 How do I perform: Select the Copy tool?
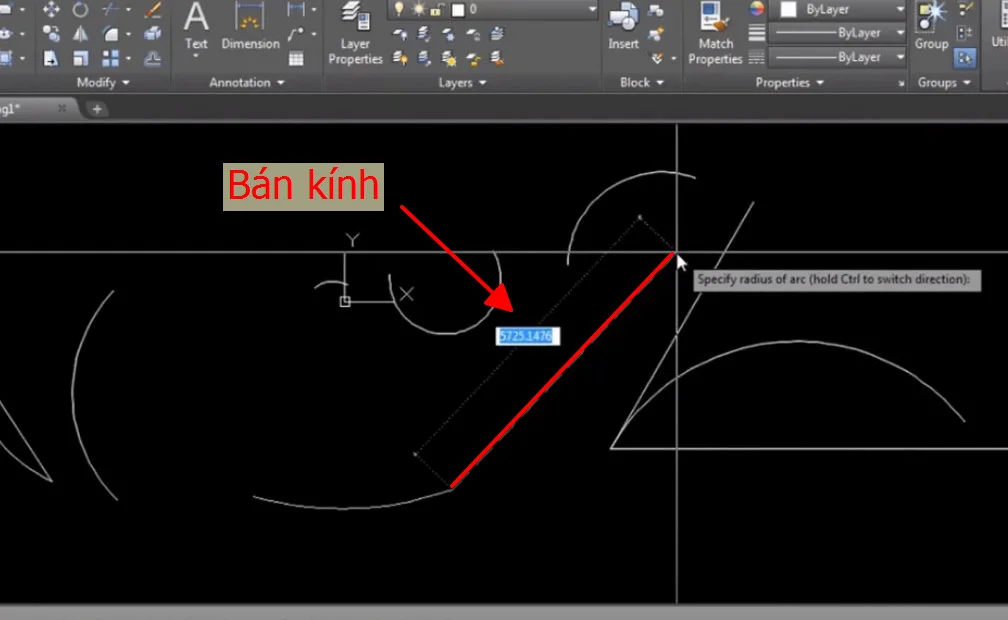(x=51, y=33)
